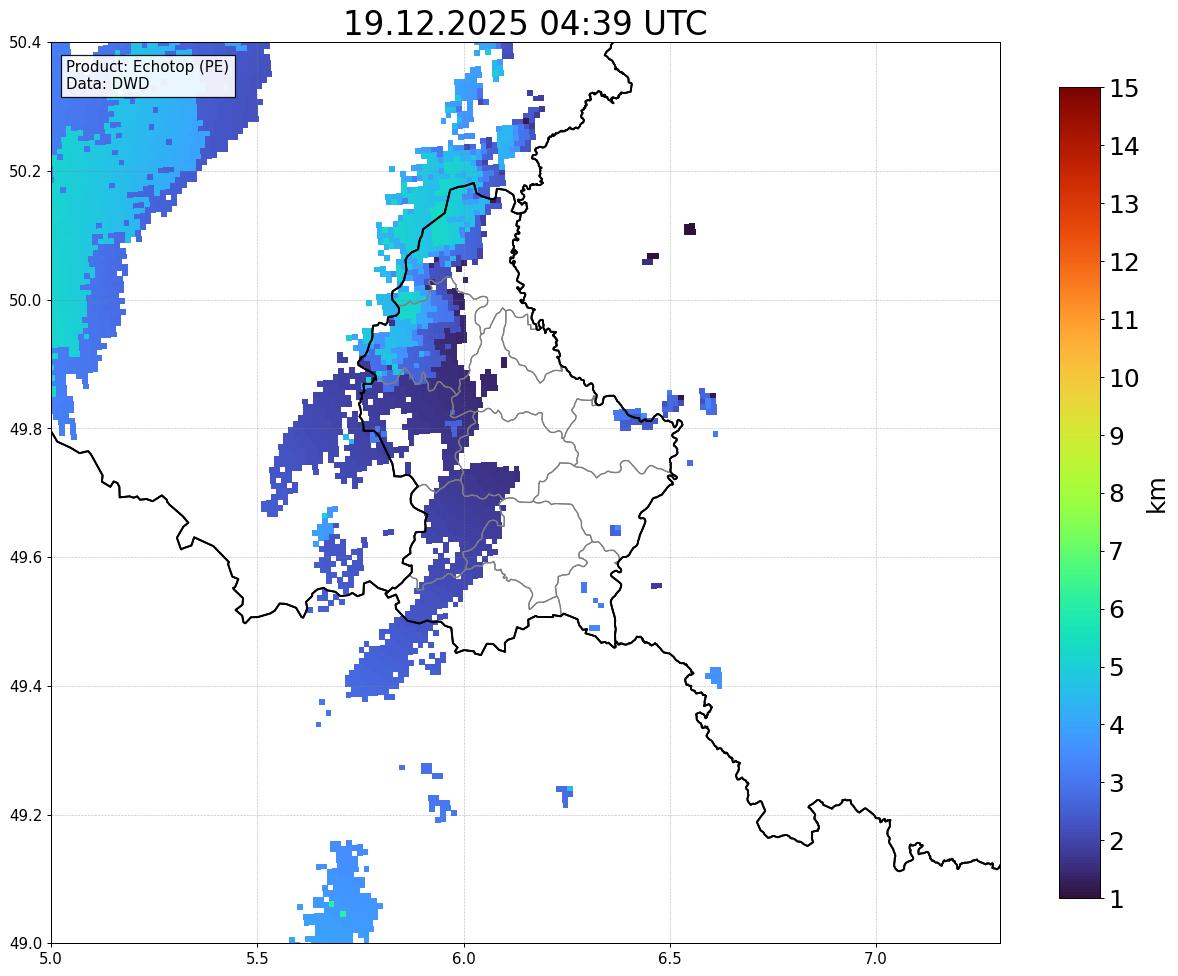Click the latitude axis label '49.8'
Screen dimensions: 1178x976
point(26,429)
